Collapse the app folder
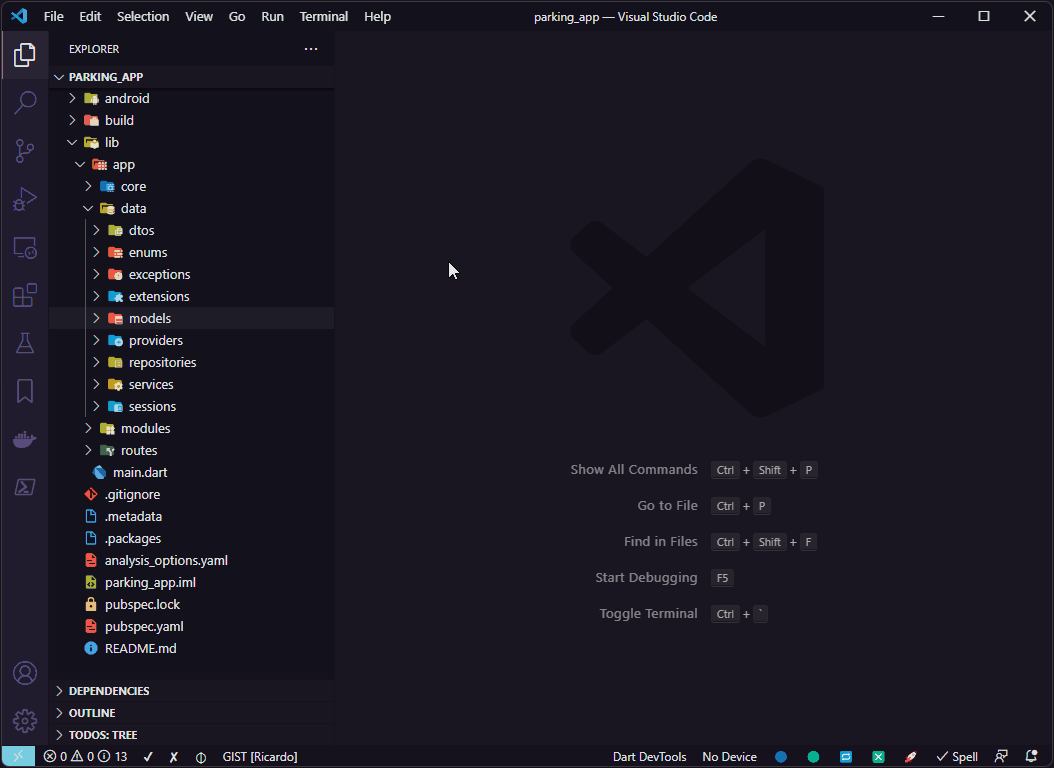This screenshot has width=1054, height=768. (x=192, y=165)
